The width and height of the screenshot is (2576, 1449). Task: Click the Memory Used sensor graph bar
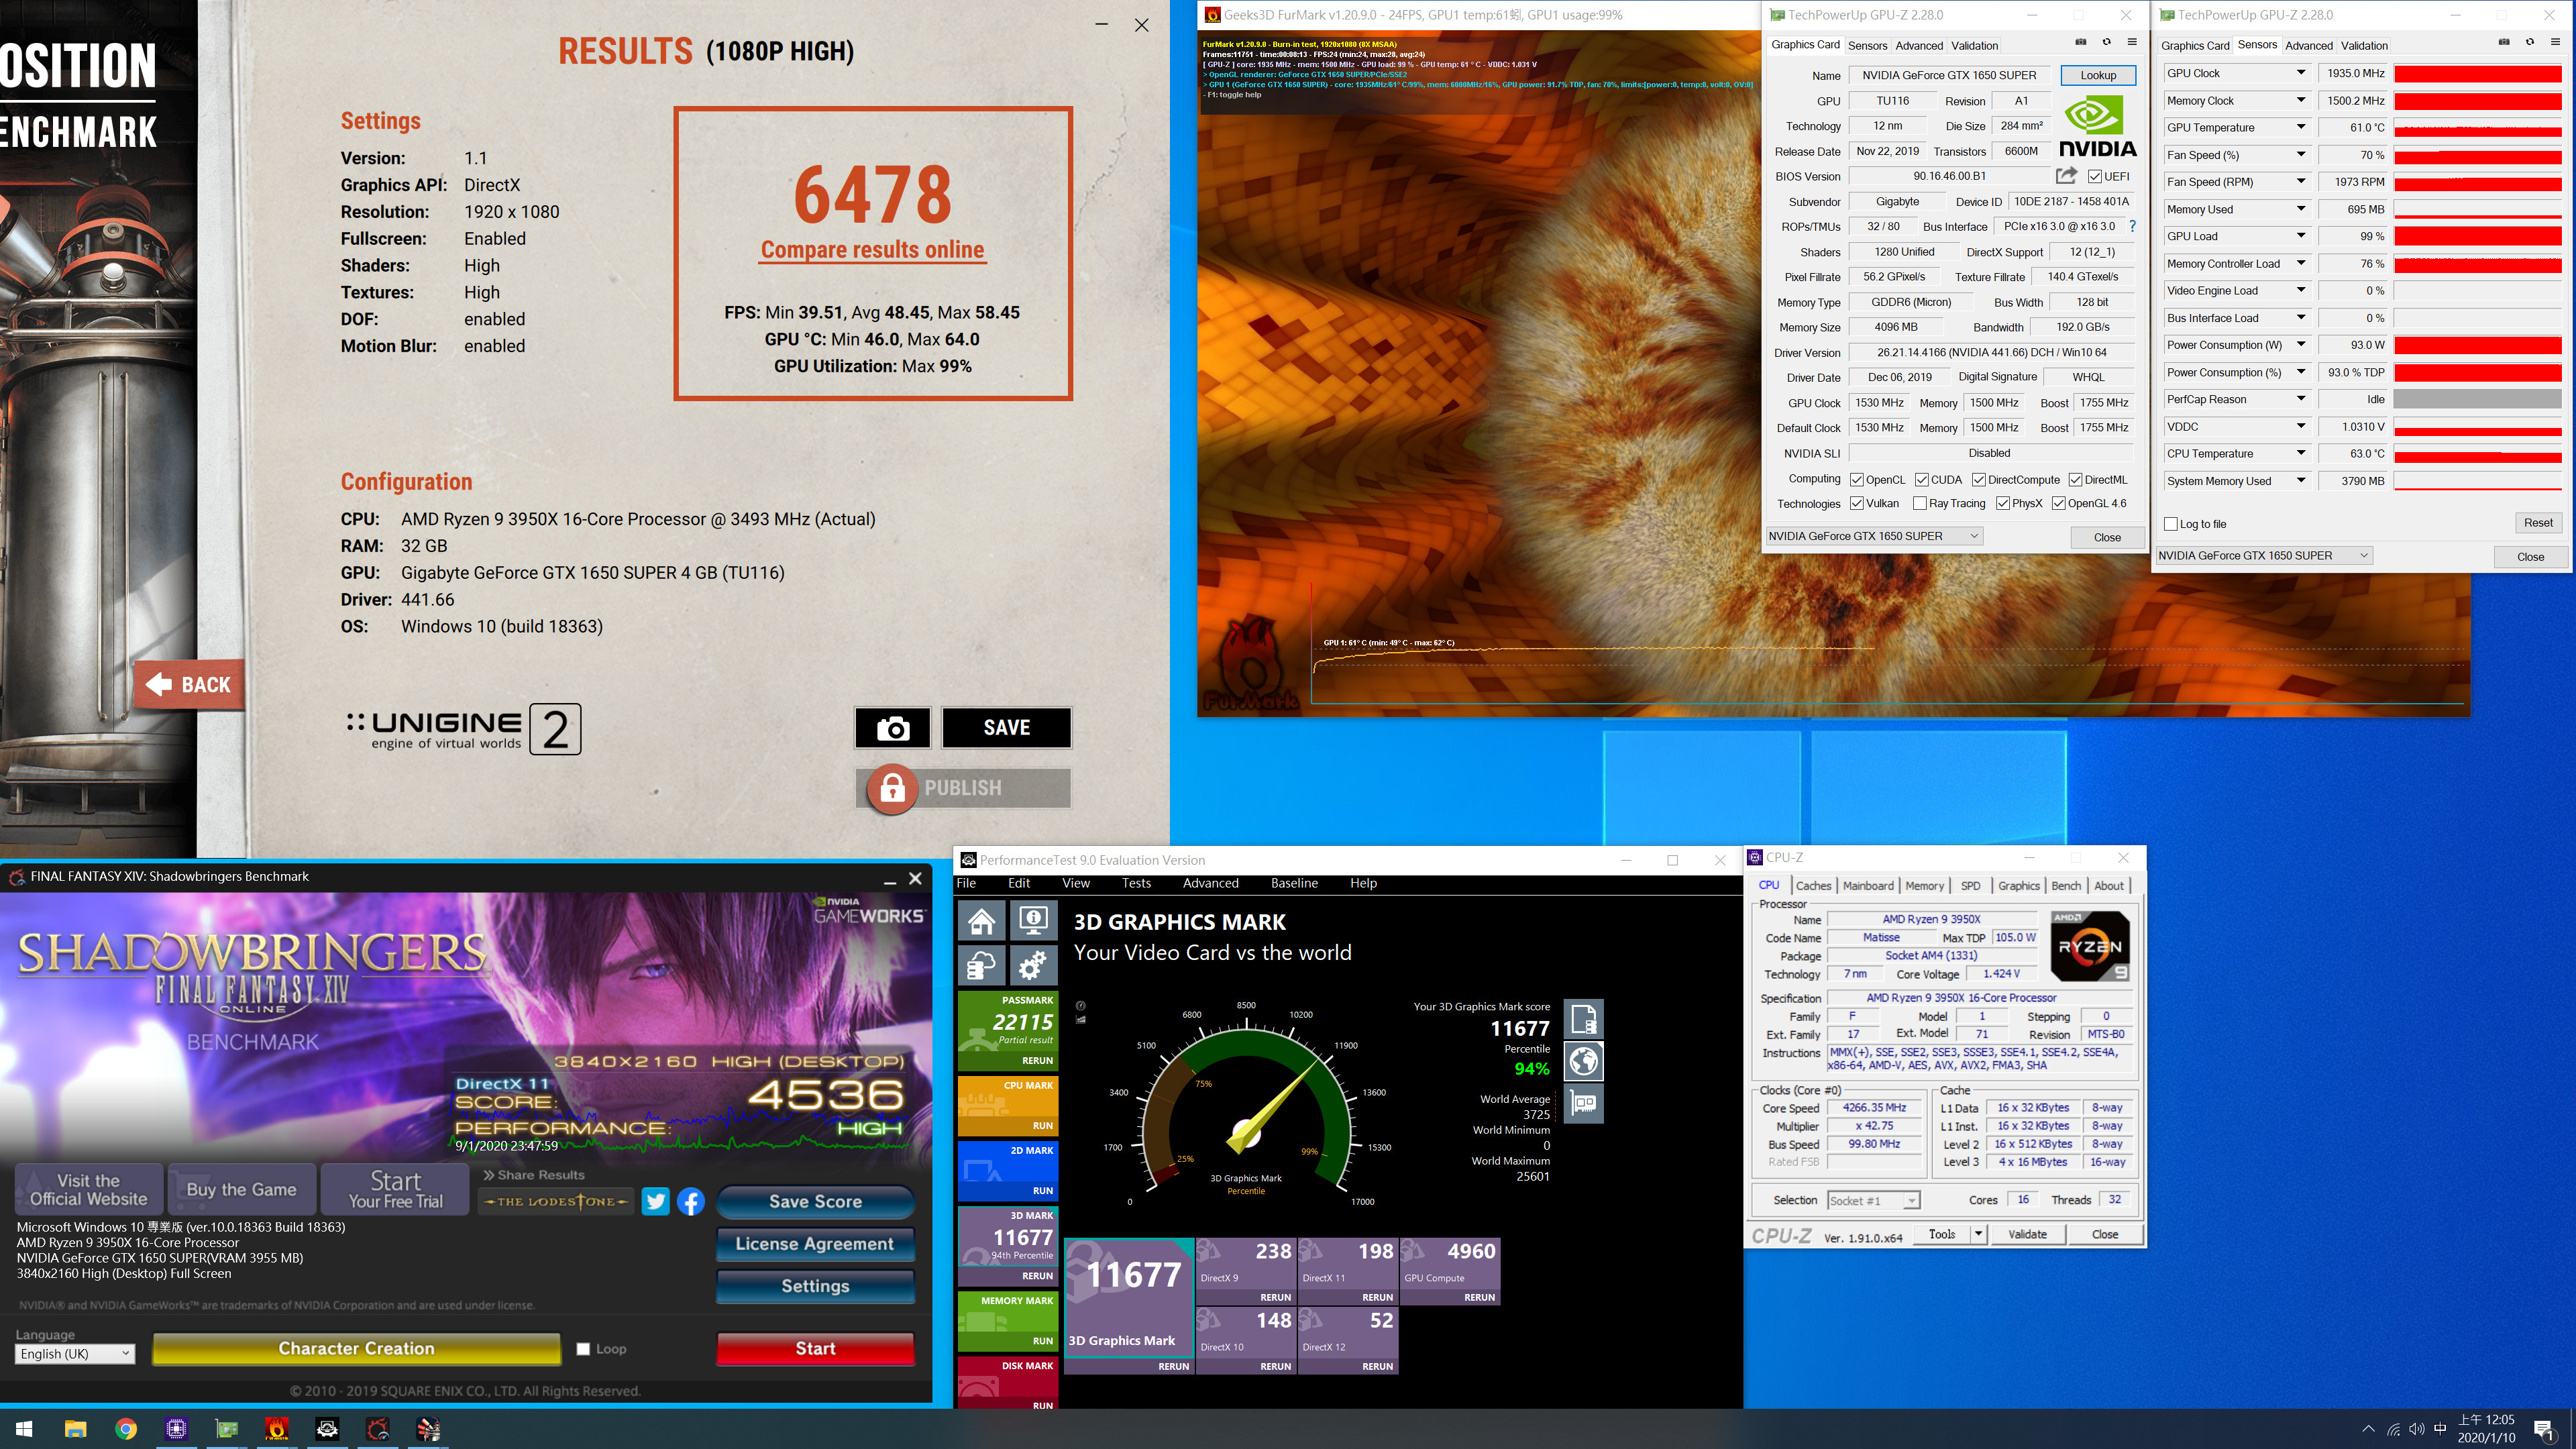pyautogui.click(x=2477, y=210)
